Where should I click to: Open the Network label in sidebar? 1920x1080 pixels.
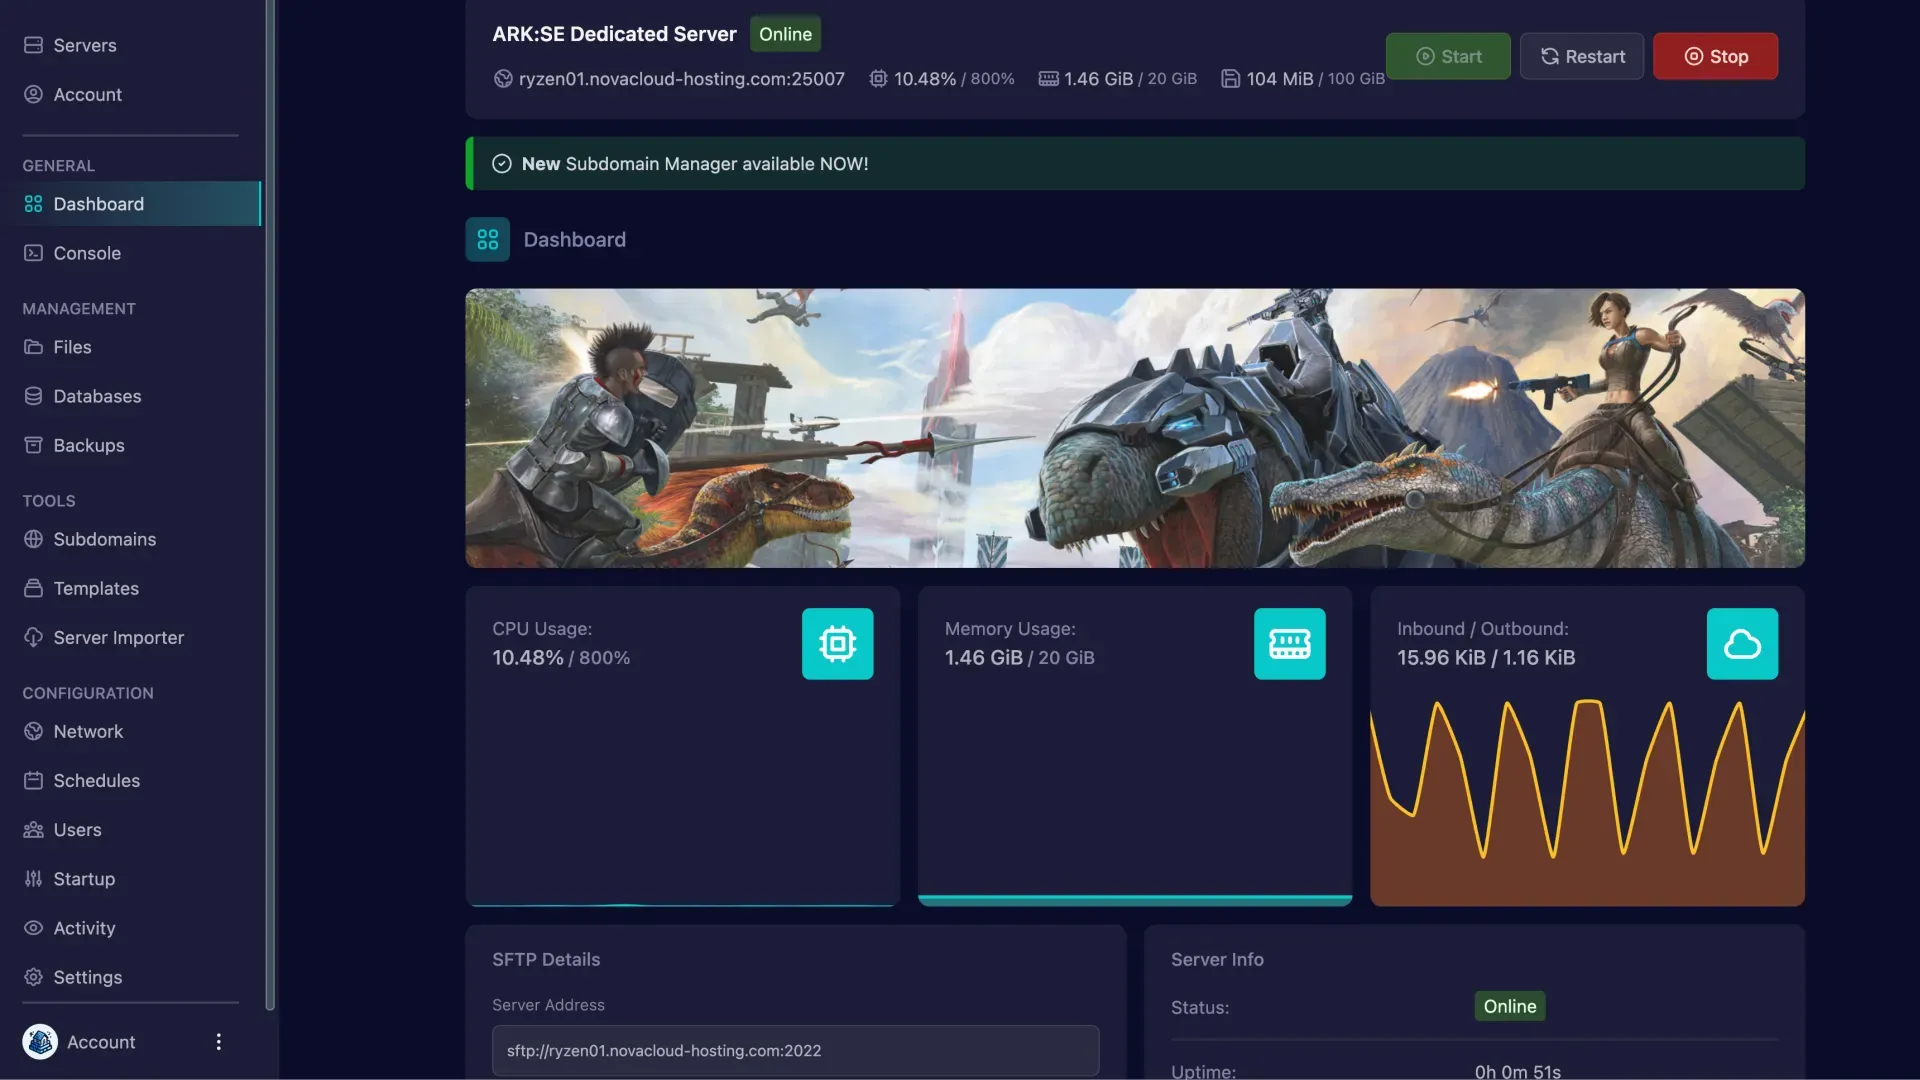point(88,731)
